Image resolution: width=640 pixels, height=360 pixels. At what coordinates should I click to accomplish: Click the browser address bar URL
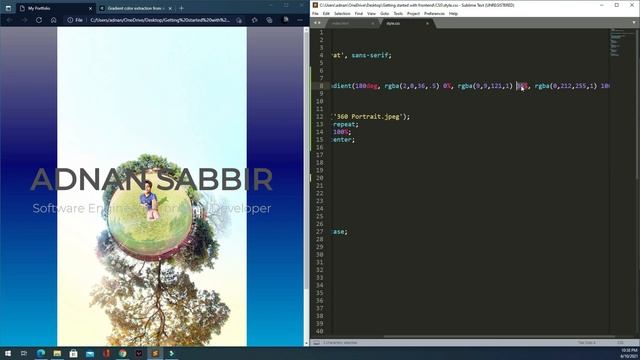pyautogui.click(x=160, y=20)
